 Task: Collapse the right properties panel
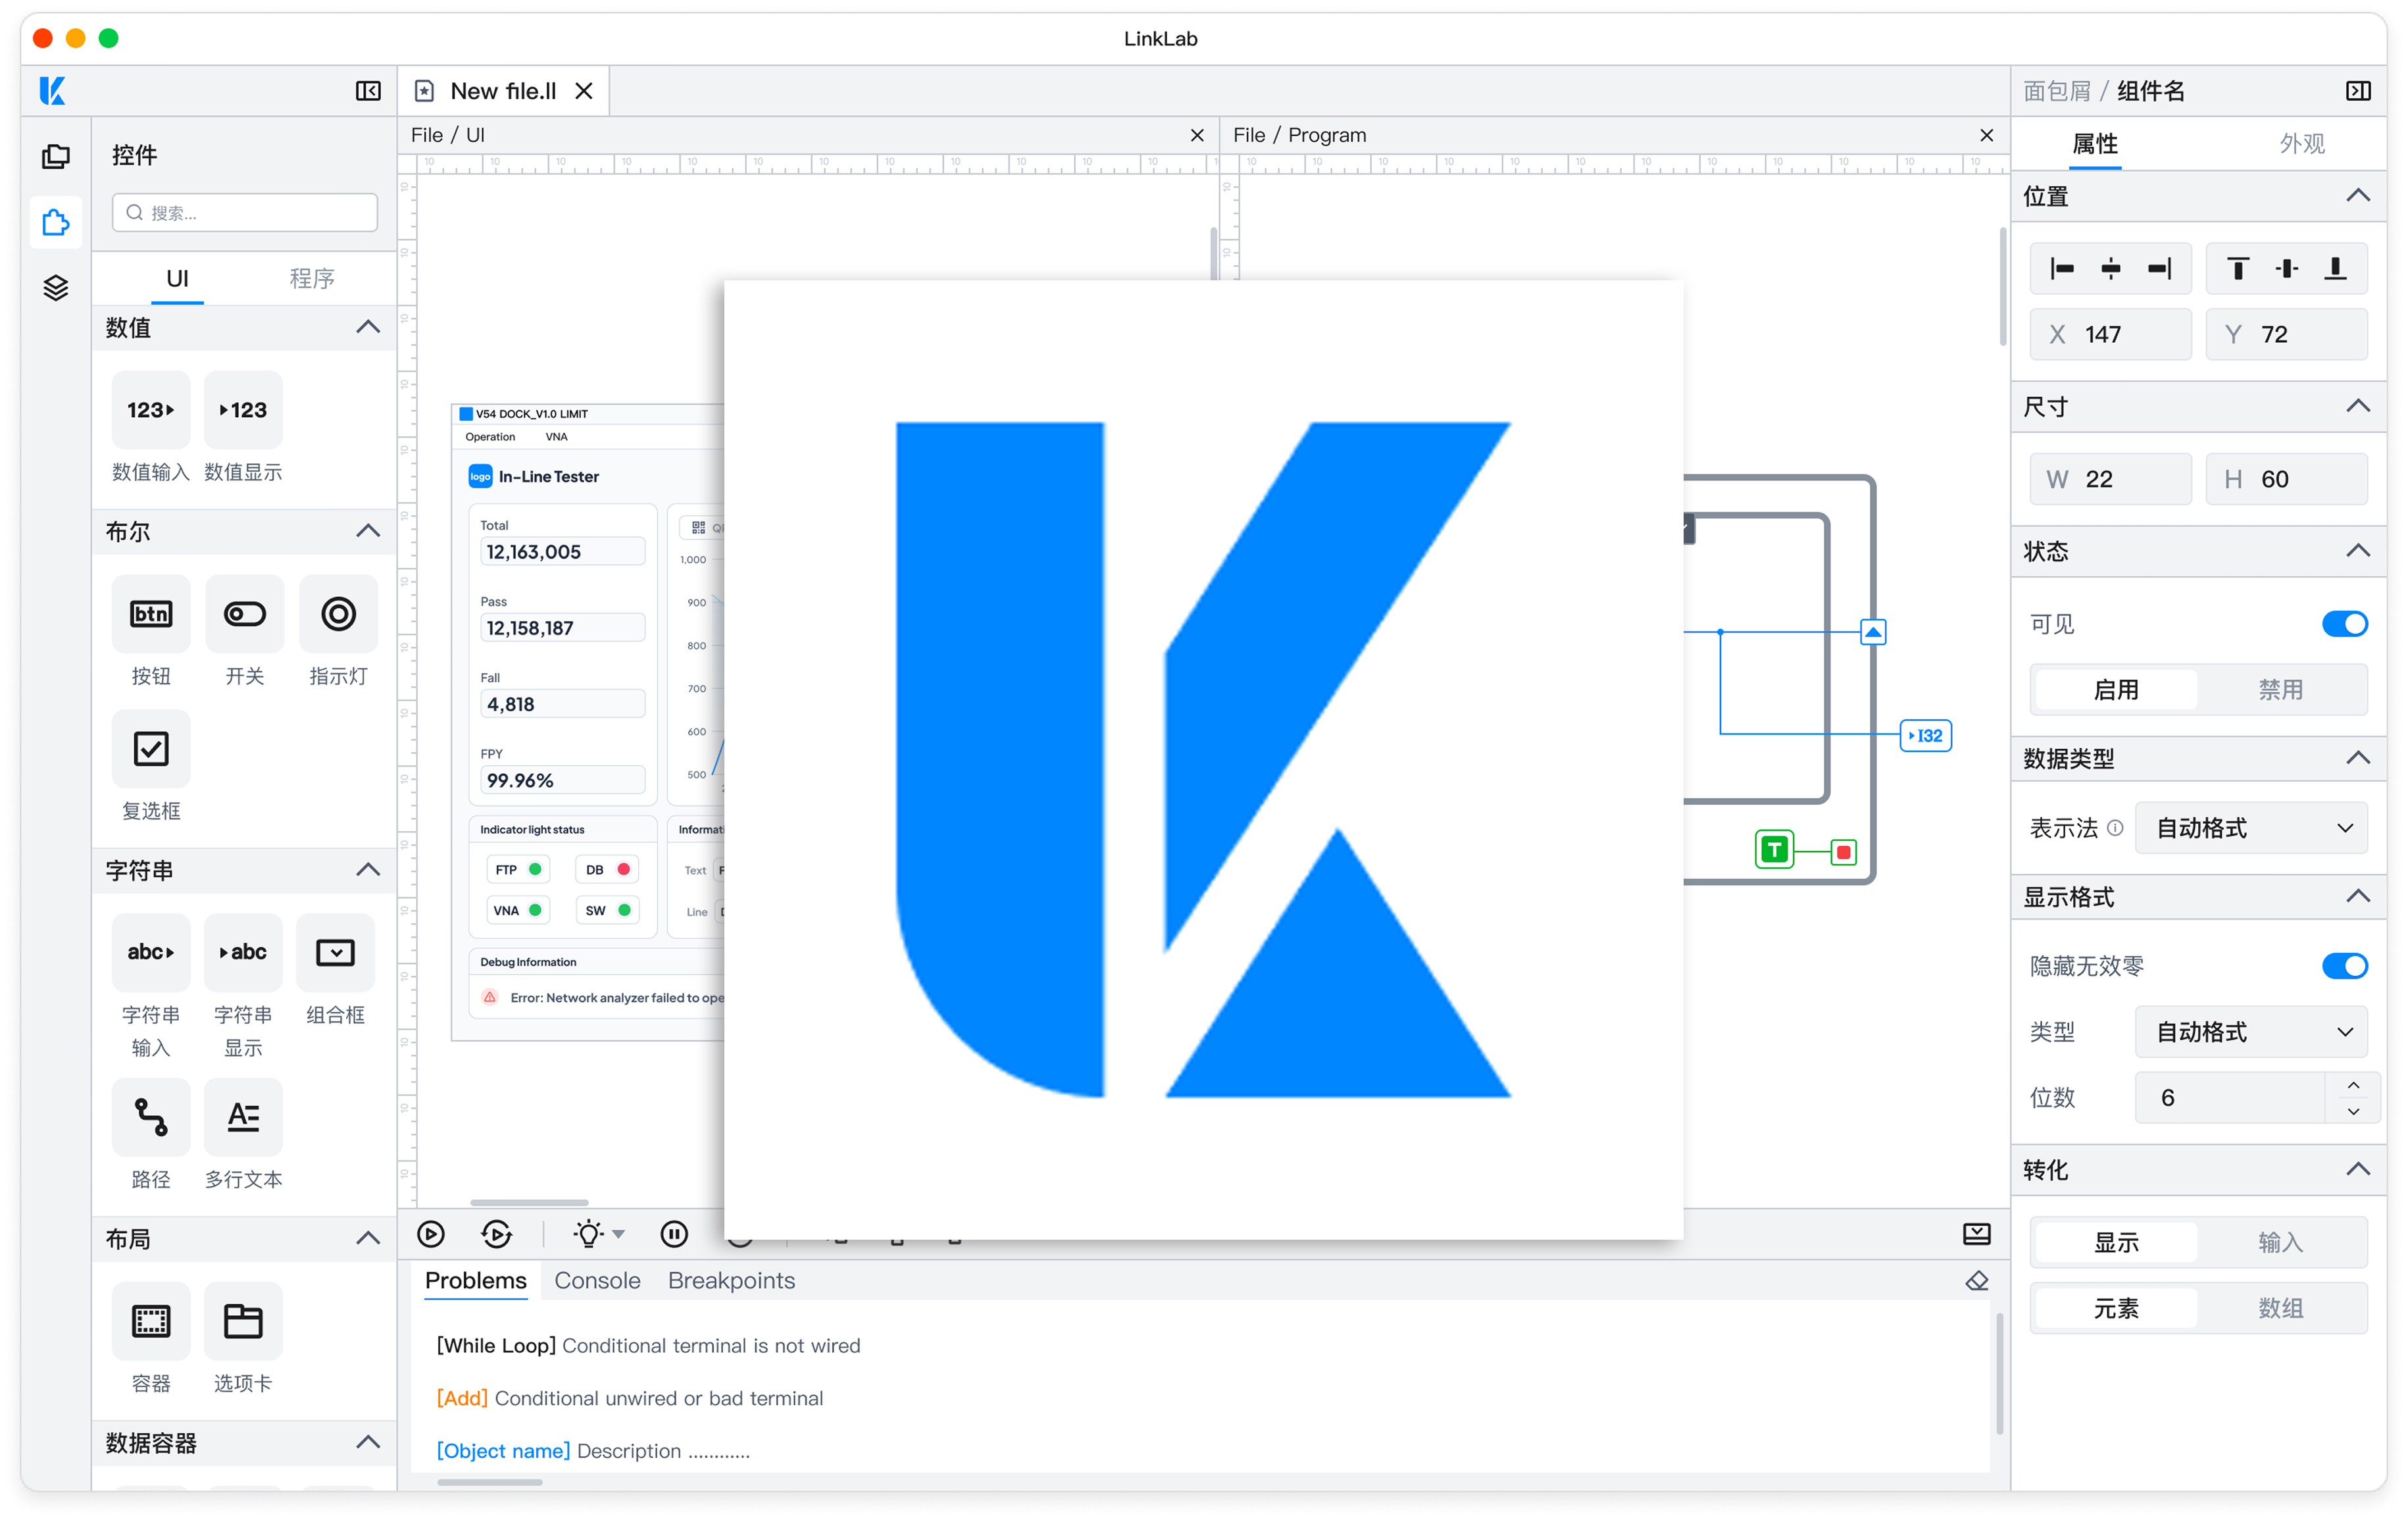point(2358,91)
